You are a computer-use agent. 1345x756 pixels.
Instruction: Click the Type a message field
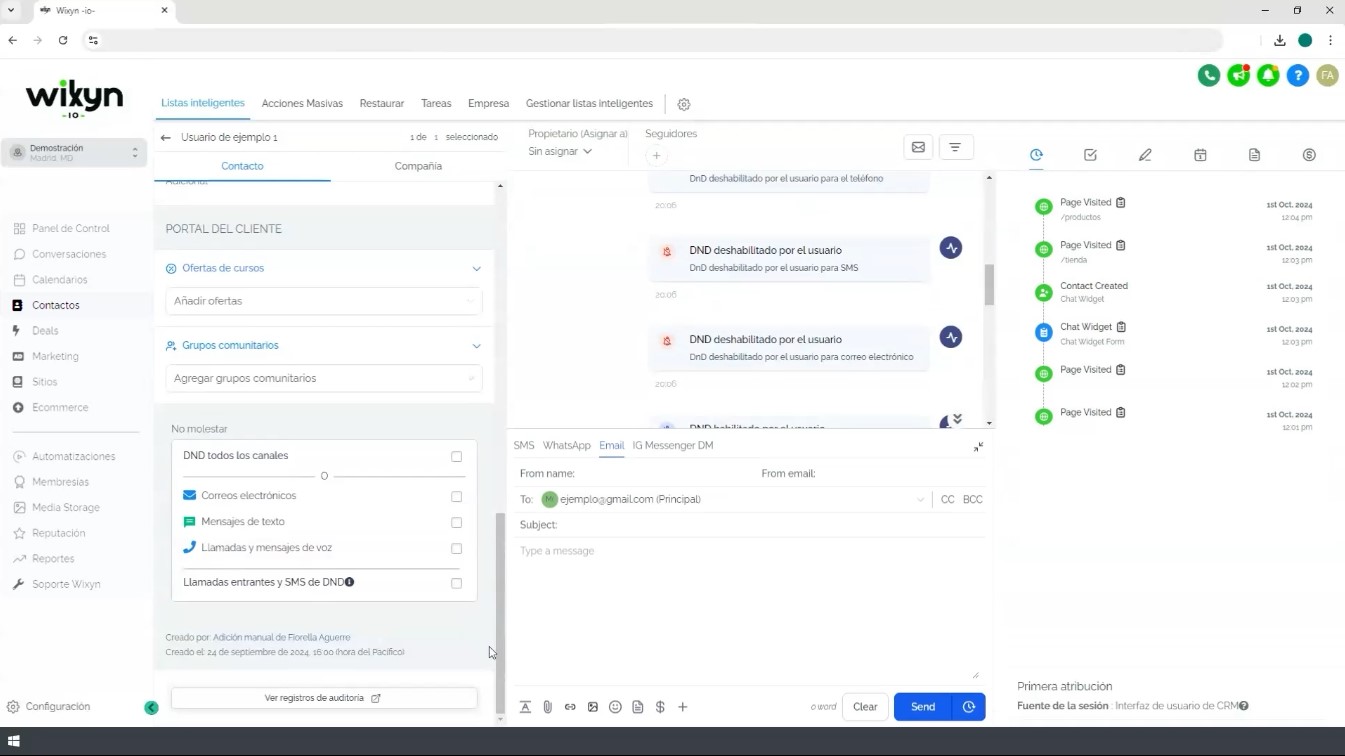point(750,610)
